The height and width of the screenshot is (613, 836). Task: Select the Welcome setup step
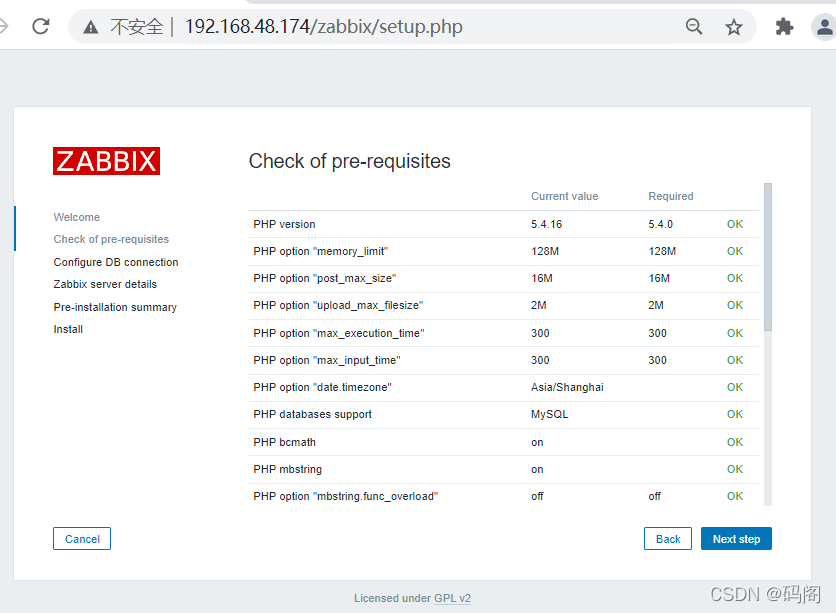(x=77, y=217)
